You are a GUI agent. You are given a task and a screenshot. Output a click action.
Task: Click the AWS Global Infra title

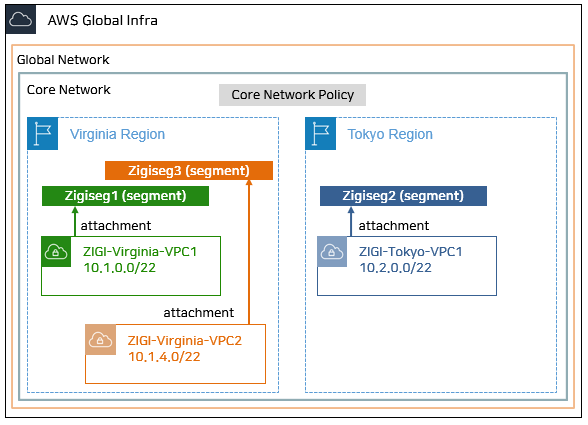click(102, 20)
